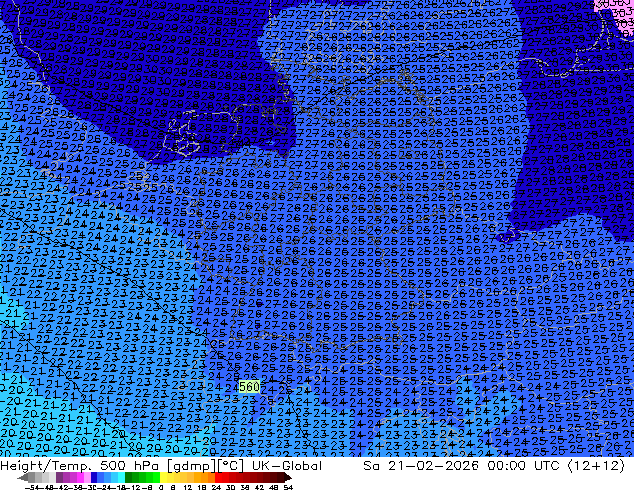This screenshot has width=634, height=490.
Task: Pick the bright red legend swatch
Action: tap(218, 478)
